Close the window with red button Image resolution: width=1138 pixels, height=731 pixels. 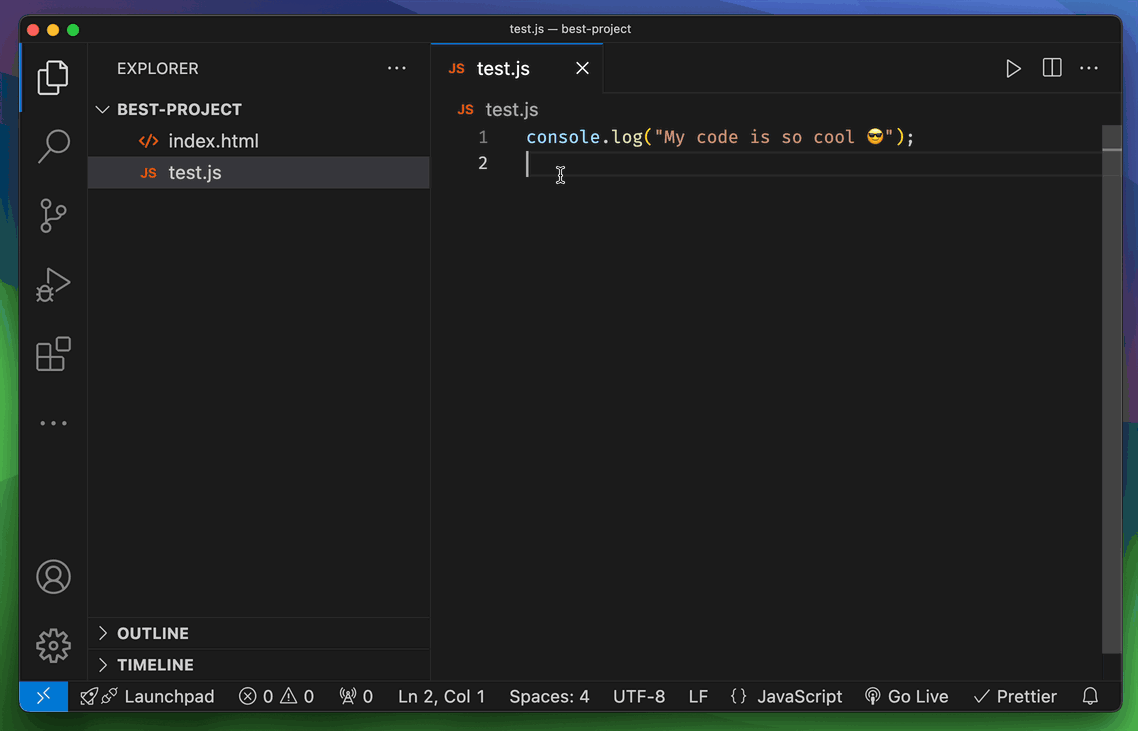click(33, 30)
